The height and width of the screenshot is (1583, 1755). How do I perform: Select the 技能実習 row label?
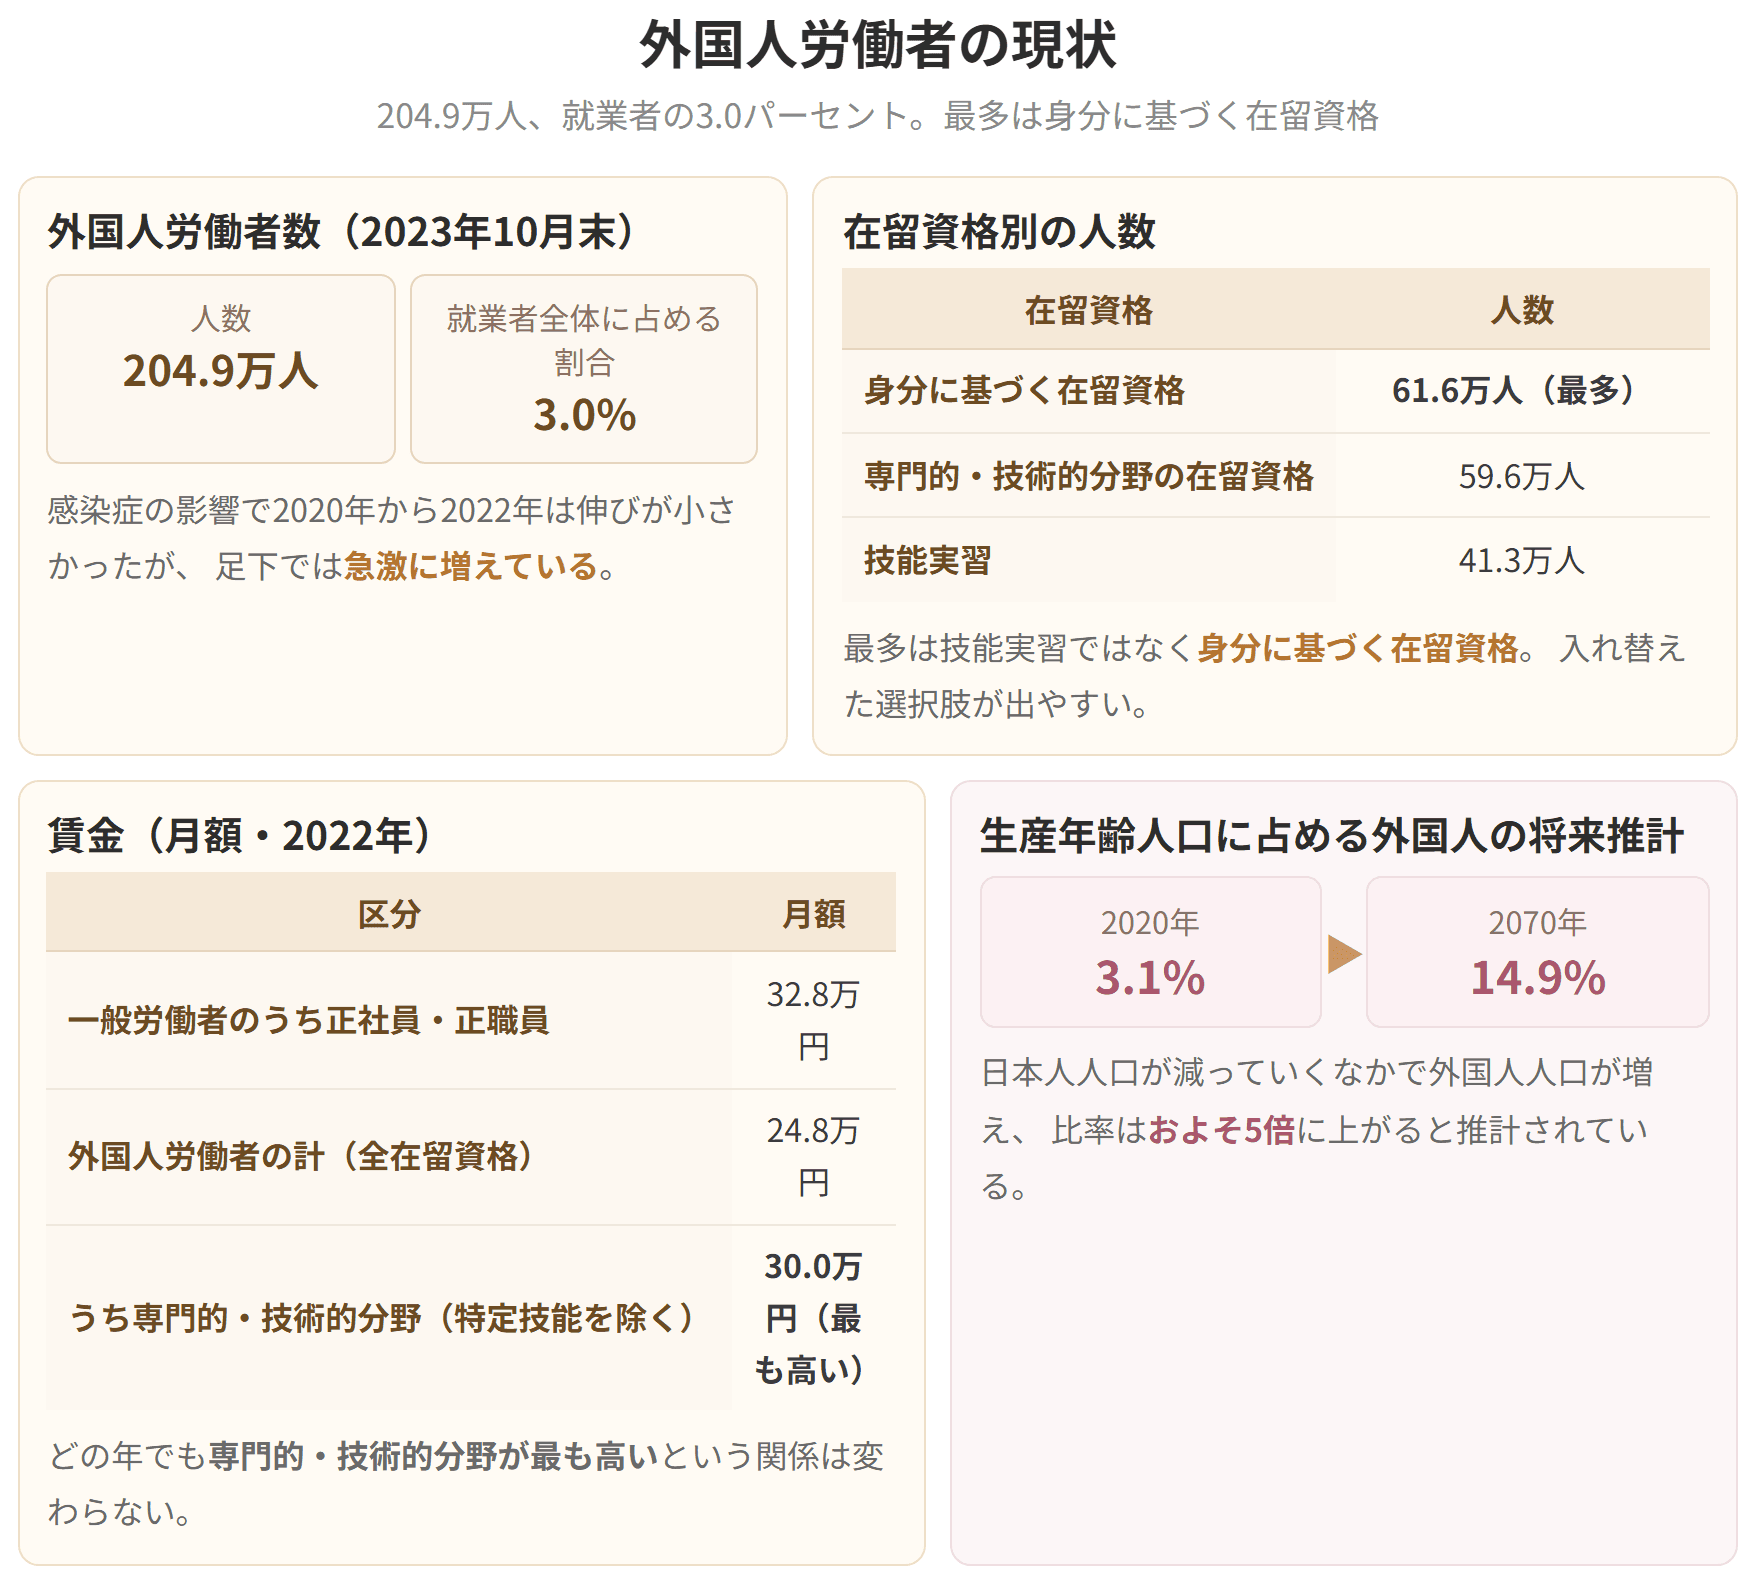tap(927, 560)
